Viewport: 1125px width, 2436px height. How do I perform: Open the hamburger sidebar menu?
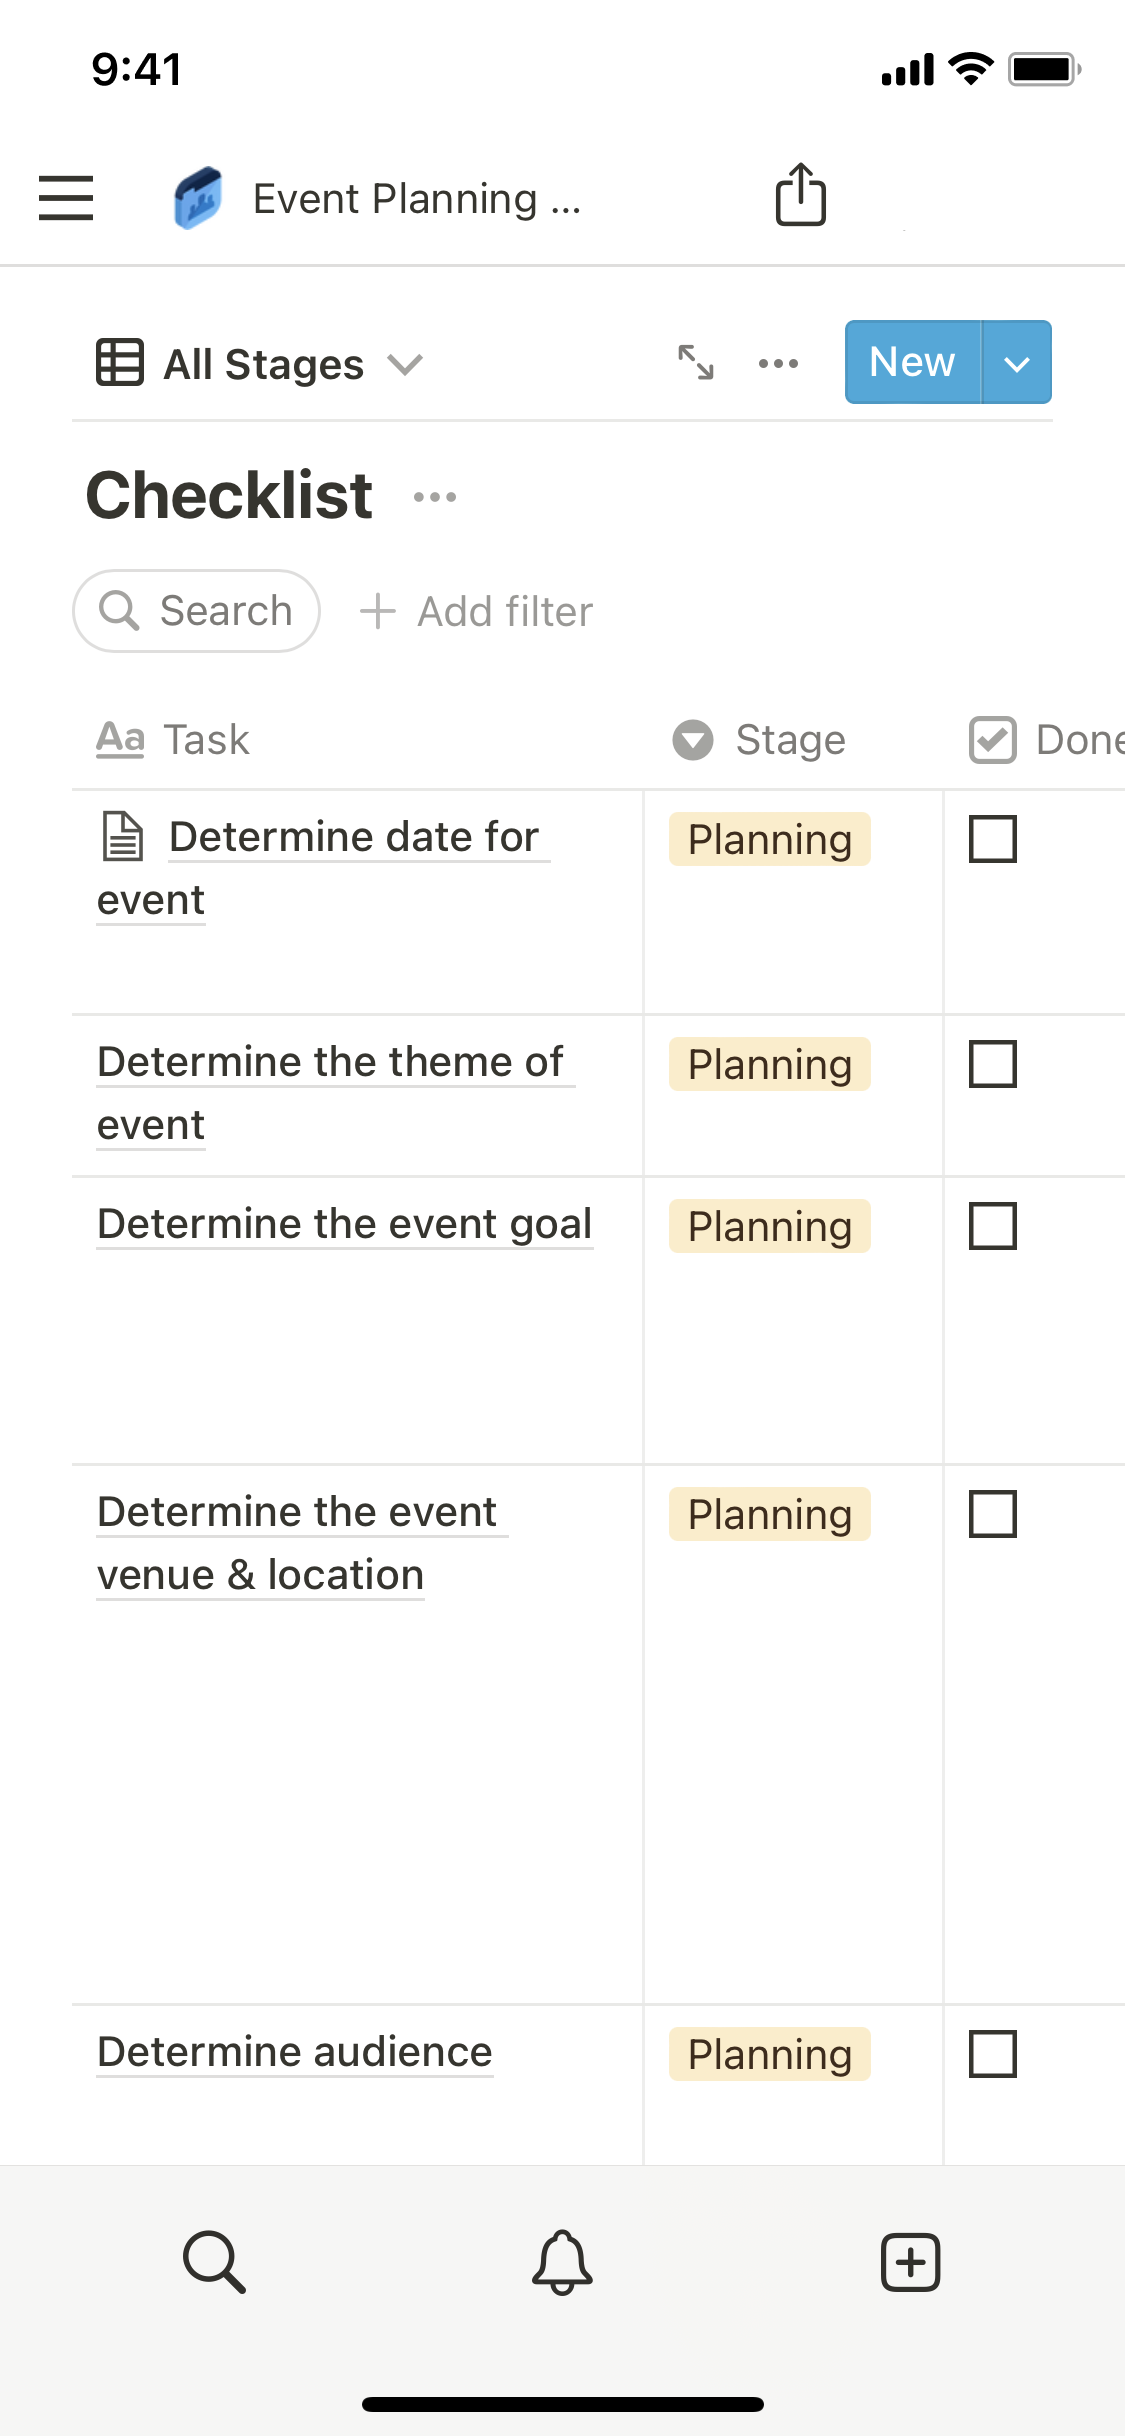[x=66, y=197]
